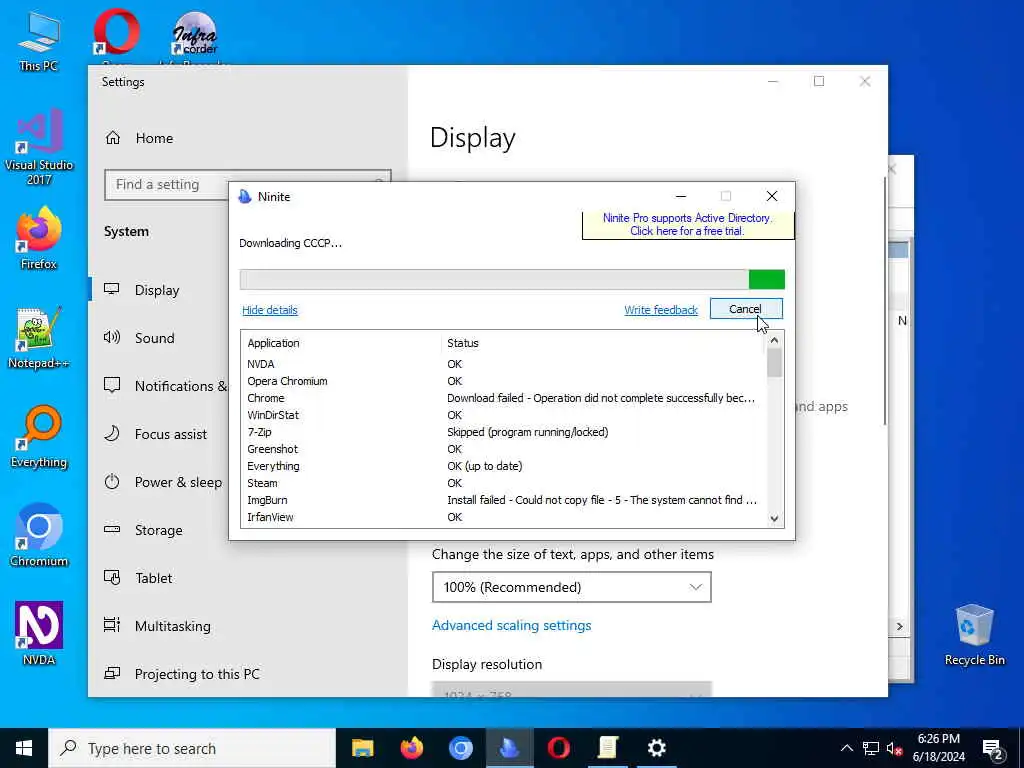
Task: Click right scroll arrow in background window
Action: point(900,626)
